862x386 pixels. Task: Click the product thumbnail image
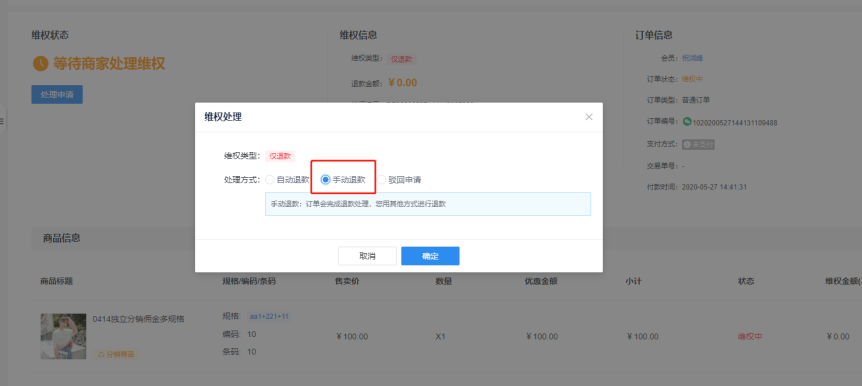click(x=63, y=336)
